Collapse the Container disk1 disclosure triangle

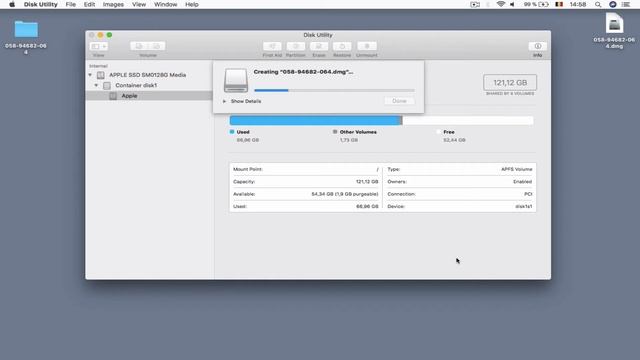coord(96,85)
